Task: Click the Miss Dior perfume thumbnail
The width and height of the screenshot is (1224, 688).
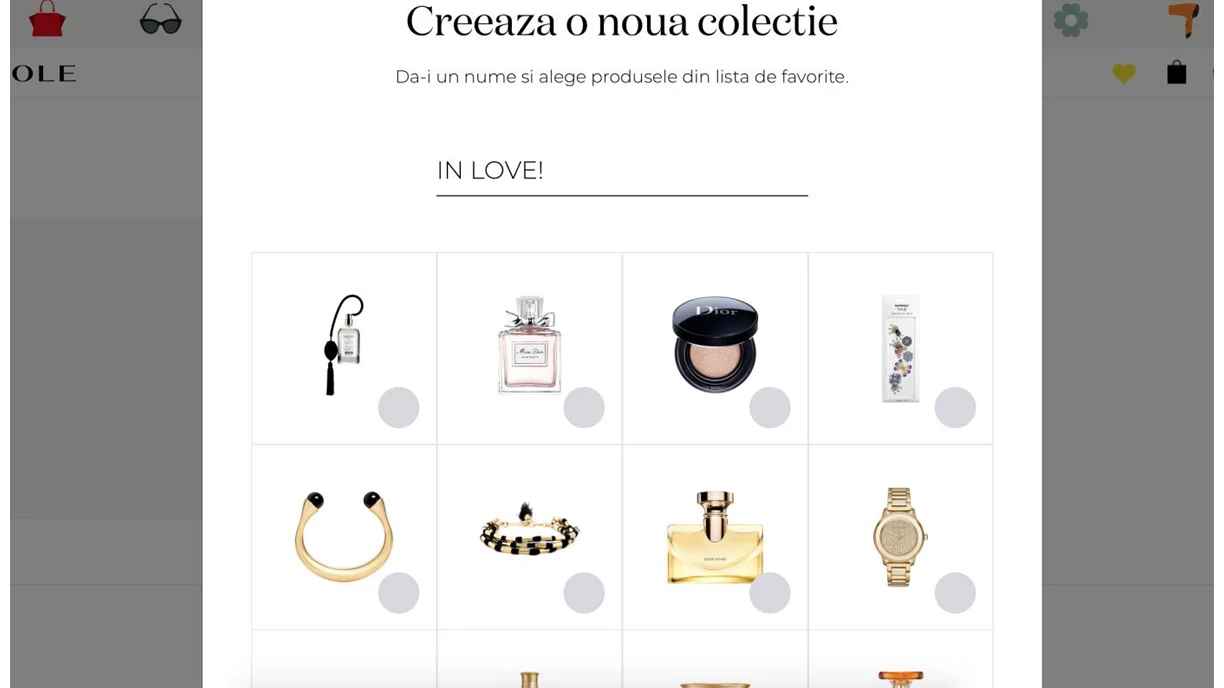Action: click(x=529, y=345)
